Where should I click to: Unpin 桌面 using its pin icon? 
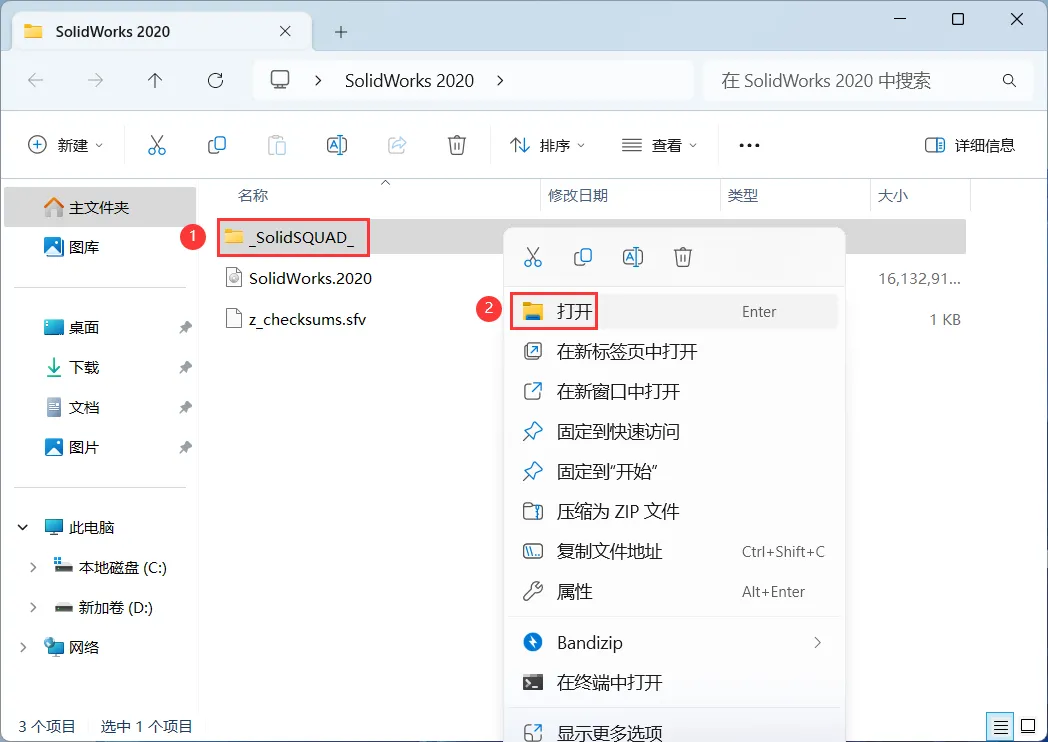click(x=185, y=328)
